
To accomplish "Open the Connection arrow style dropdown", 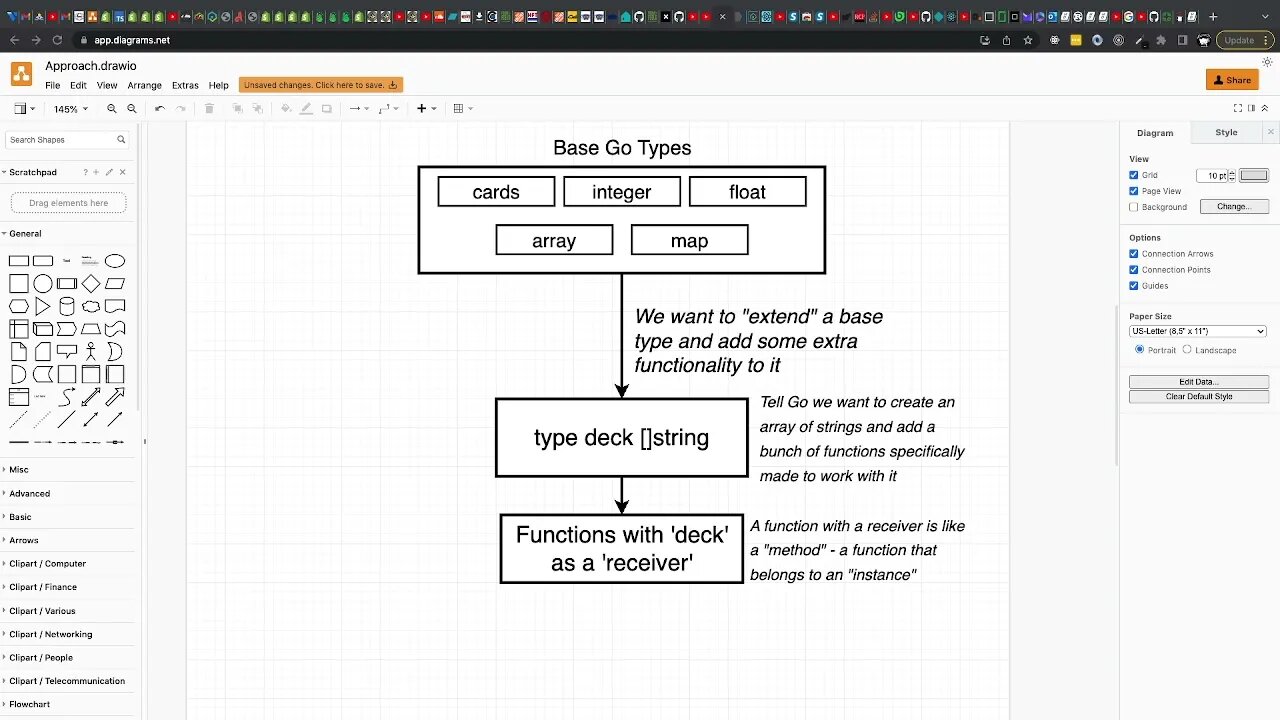I will point(359,109).
